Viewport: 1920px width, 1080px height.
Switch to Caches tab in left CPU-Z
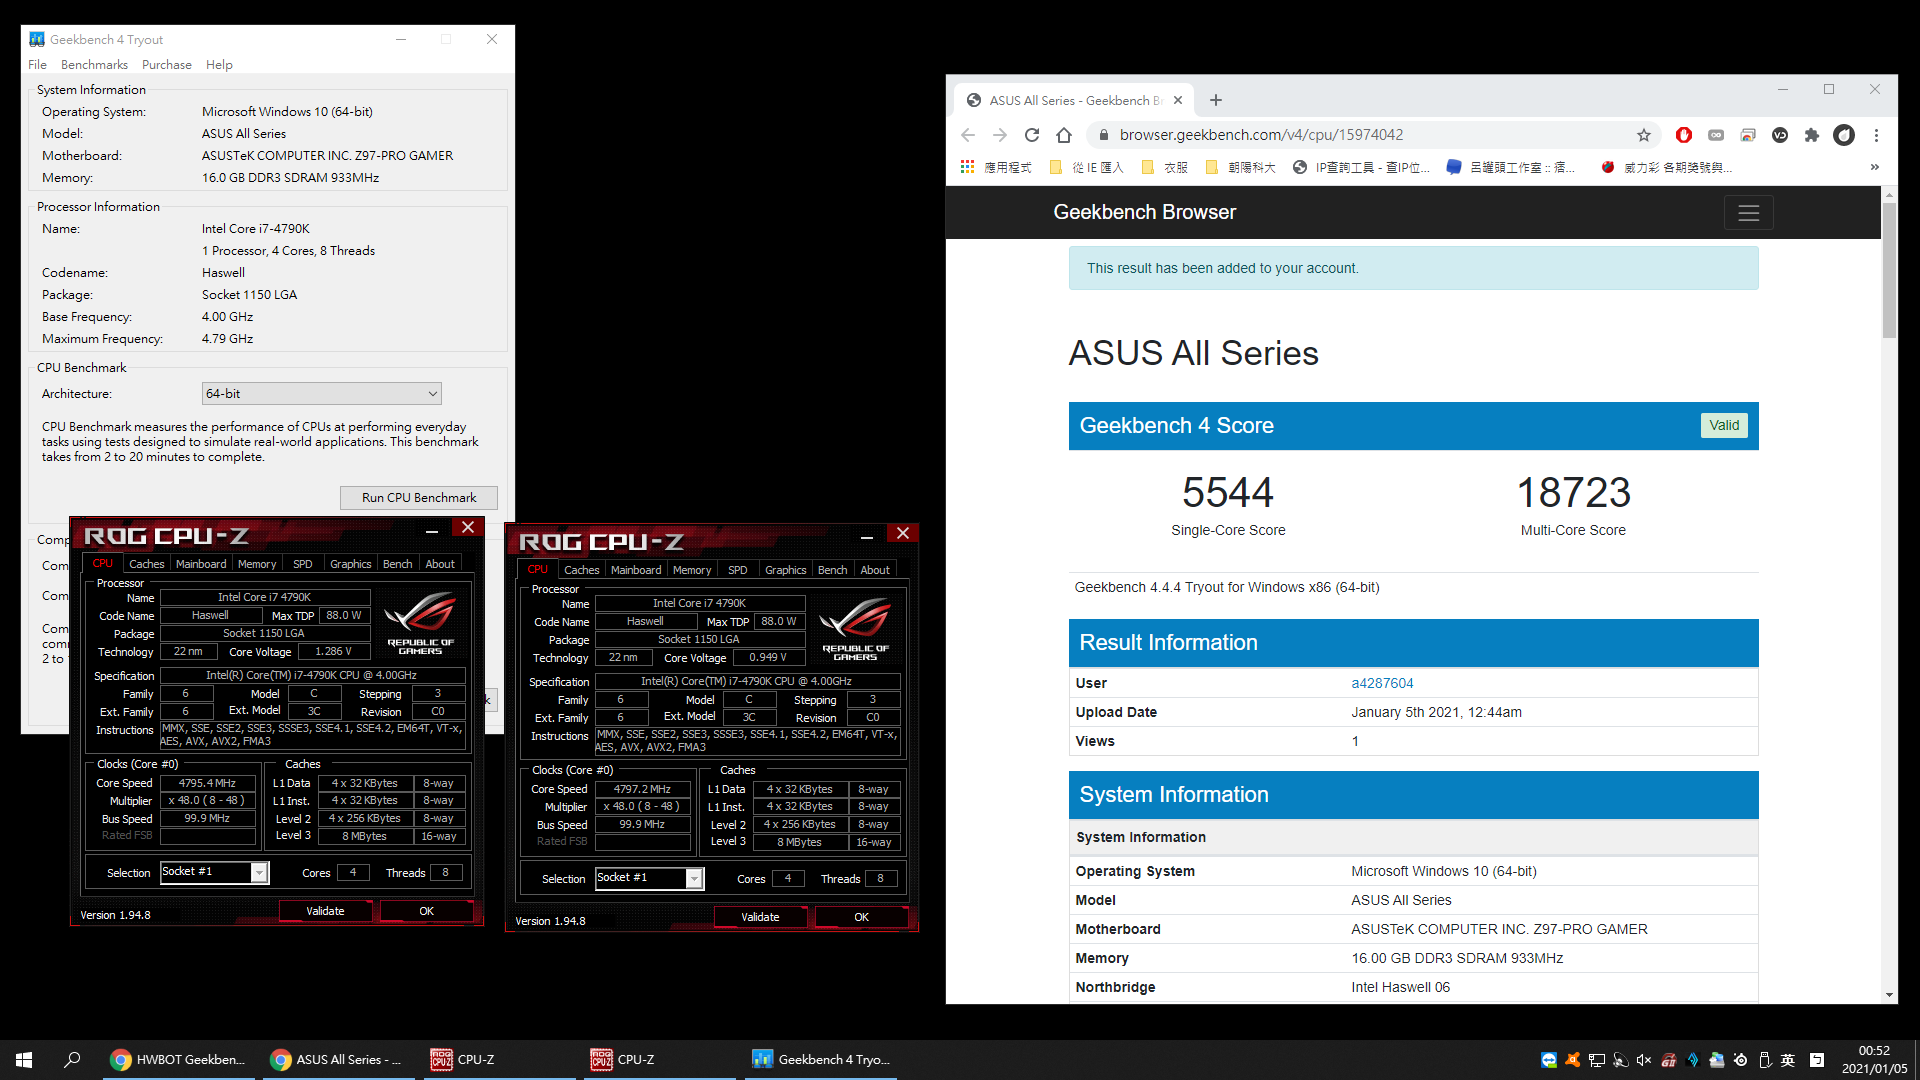pyautogui.click(x=146, y=564)
